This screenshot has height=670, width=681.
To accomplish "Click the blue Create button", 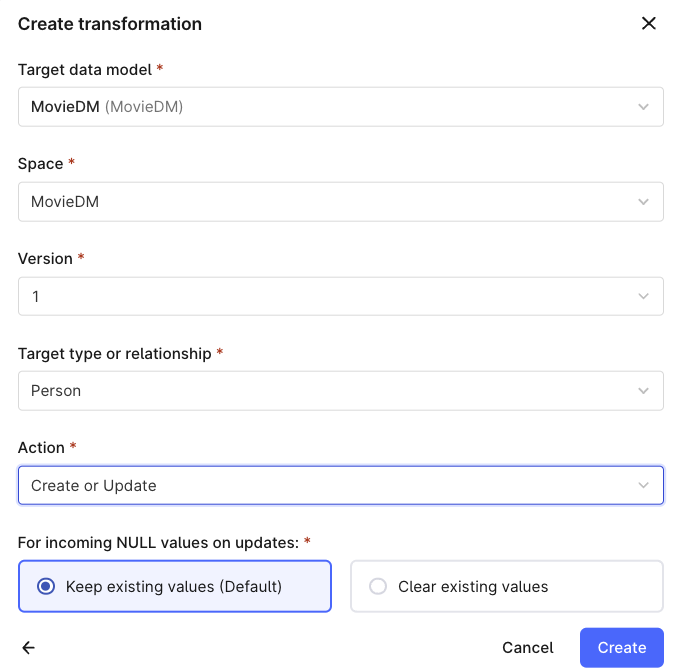I will (x=621, y=647).
